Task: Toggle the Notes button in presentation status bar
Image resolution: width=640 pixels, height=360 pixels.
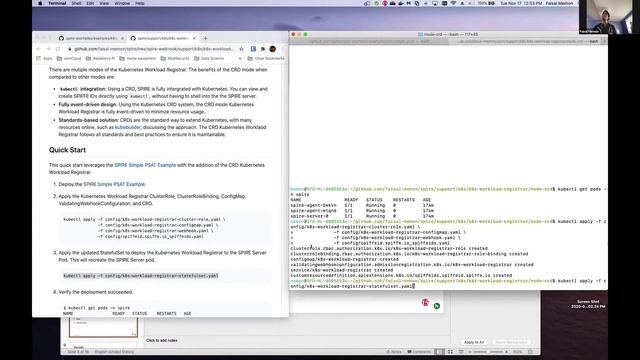Action: click(x=394, y=352)
